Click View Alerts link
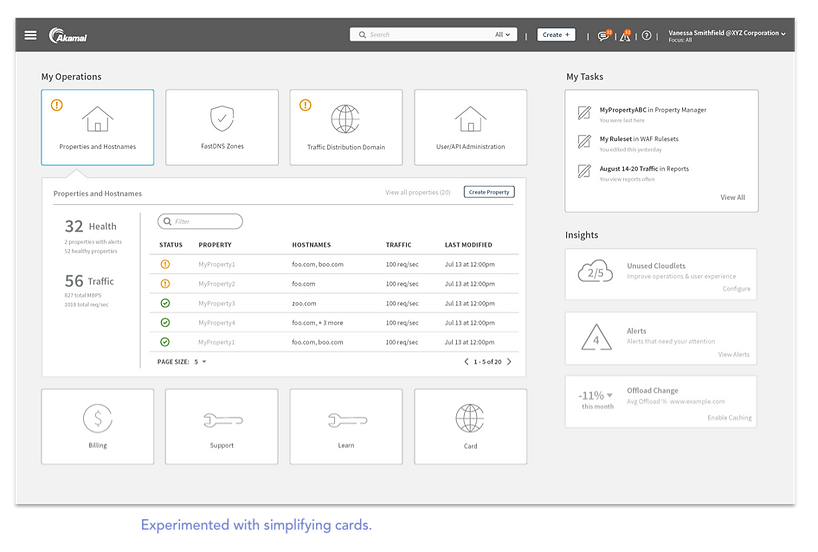 pos(733,354)
